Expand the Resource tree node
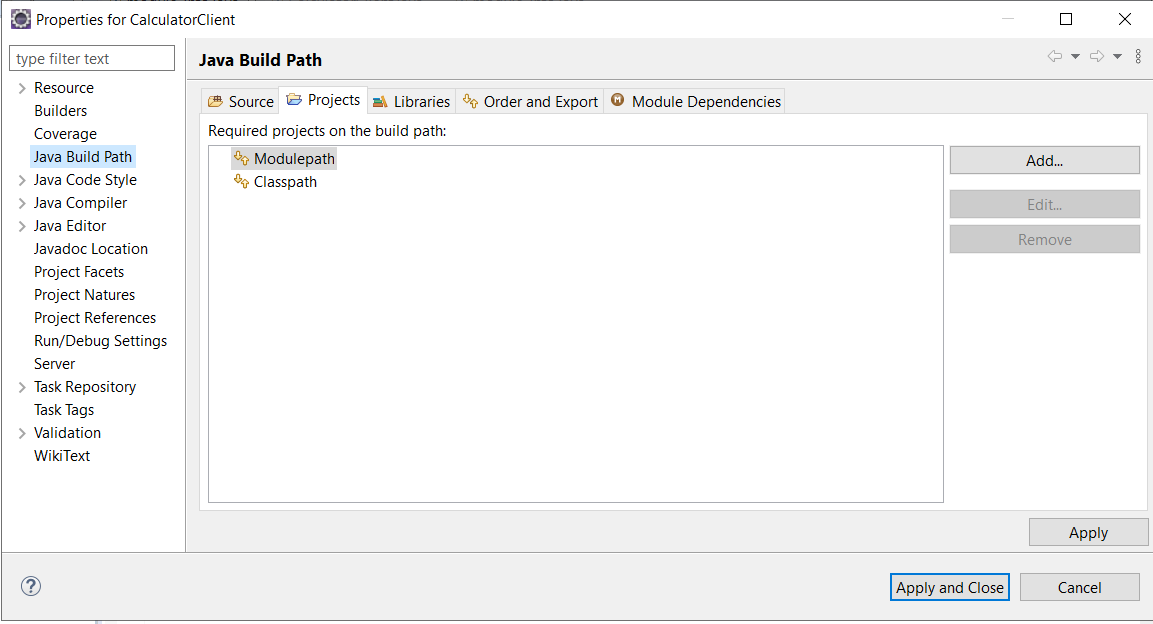Image resolution: width=1153 pixels, height=624 pixels. 22,88
